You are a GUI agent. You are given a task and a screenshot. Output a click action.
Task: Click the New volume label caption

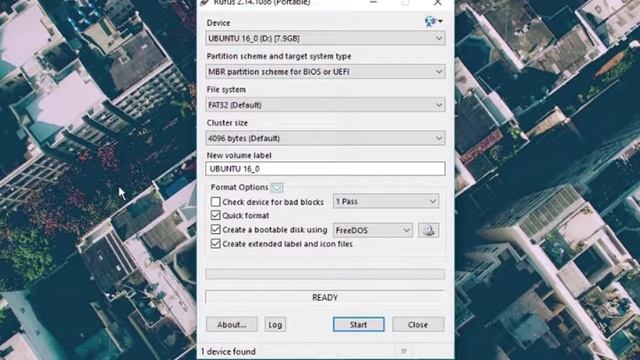click(239, 156)
